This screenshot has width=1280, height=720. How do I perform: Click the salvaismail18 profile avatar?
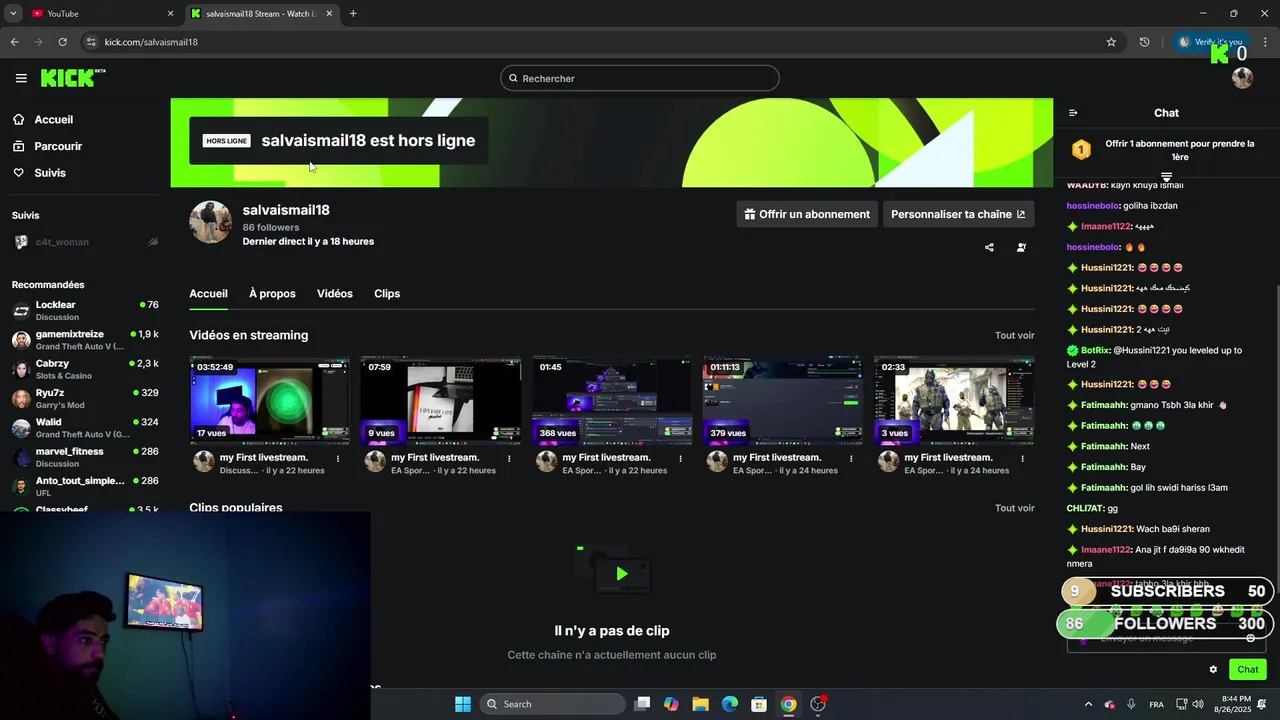coord(210,222)
